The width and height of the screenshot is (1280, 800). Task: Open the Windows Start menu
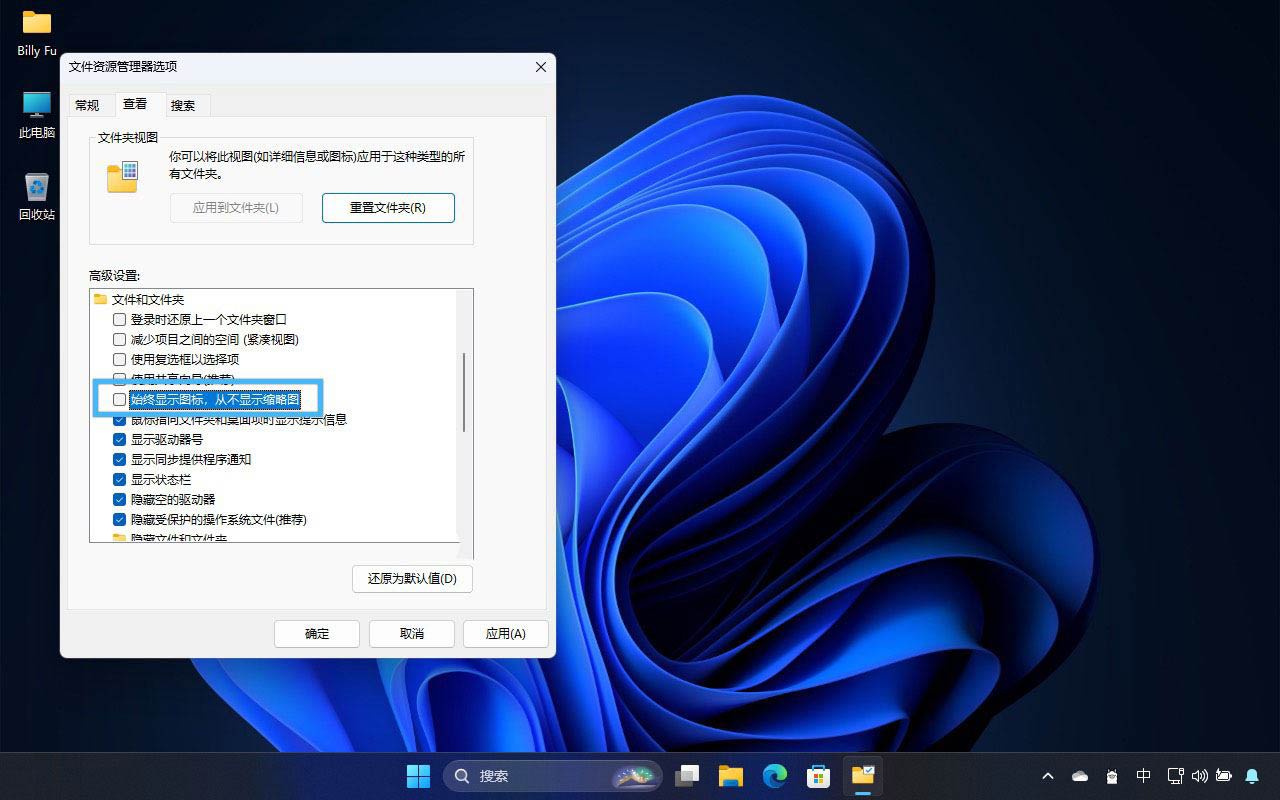click(418, 776)
